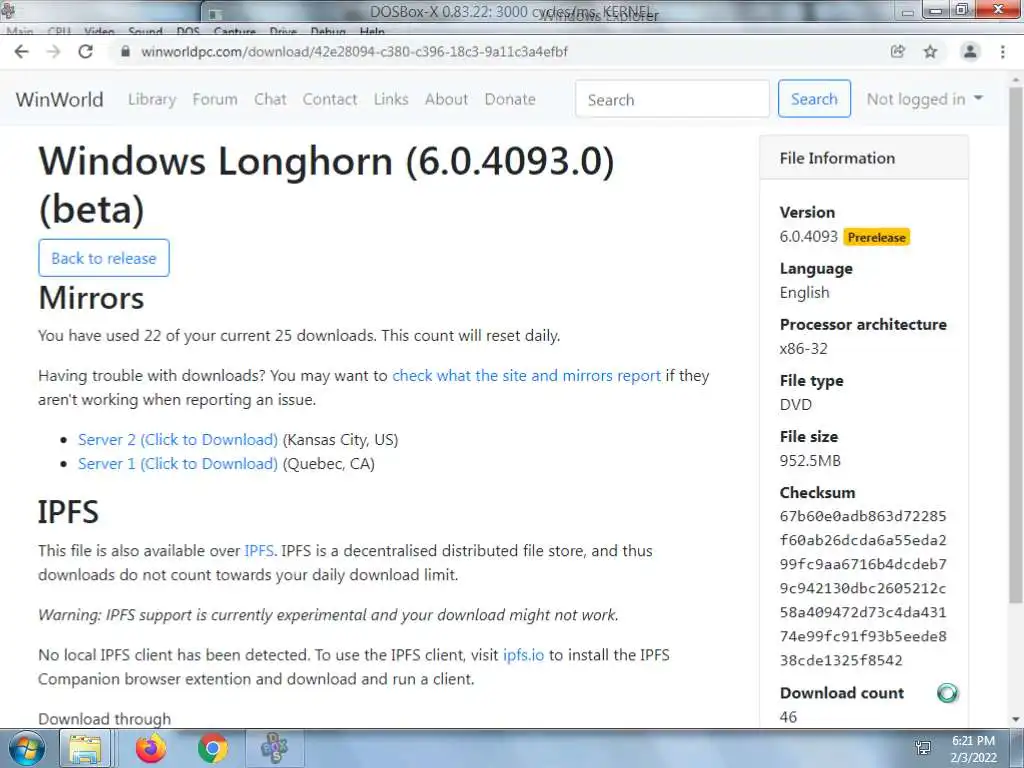The image size is (1024, 768).
Task: Click the network tray icon
Action: tap(923, 747)
